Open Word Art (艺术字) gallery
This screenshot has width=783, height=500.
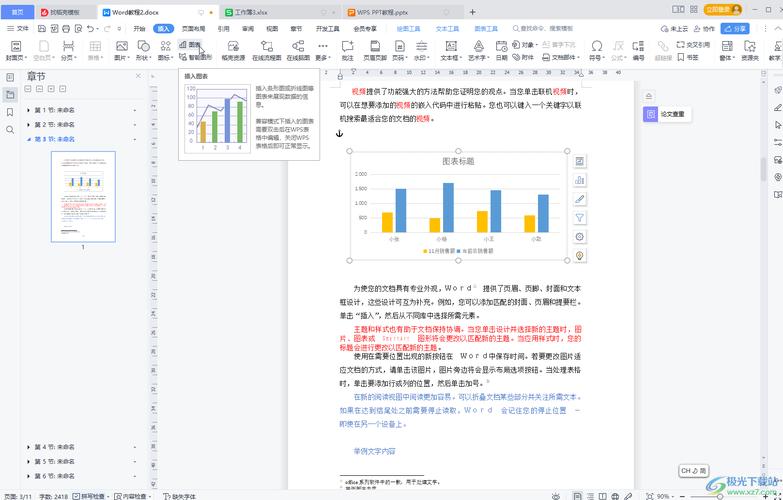478,51
